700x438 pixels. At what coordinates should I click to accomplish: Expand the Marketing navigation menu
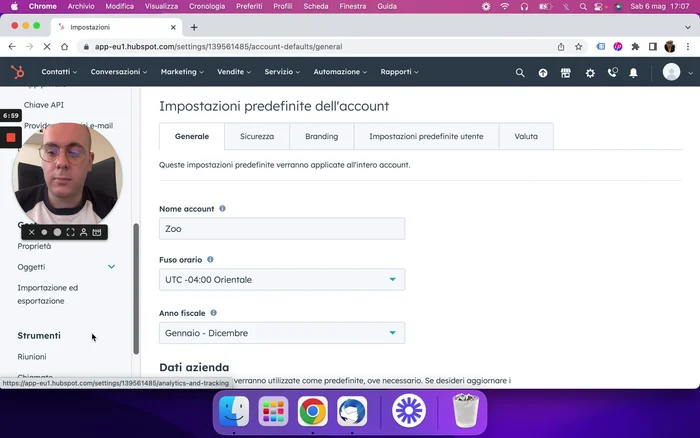pos(182,72)
